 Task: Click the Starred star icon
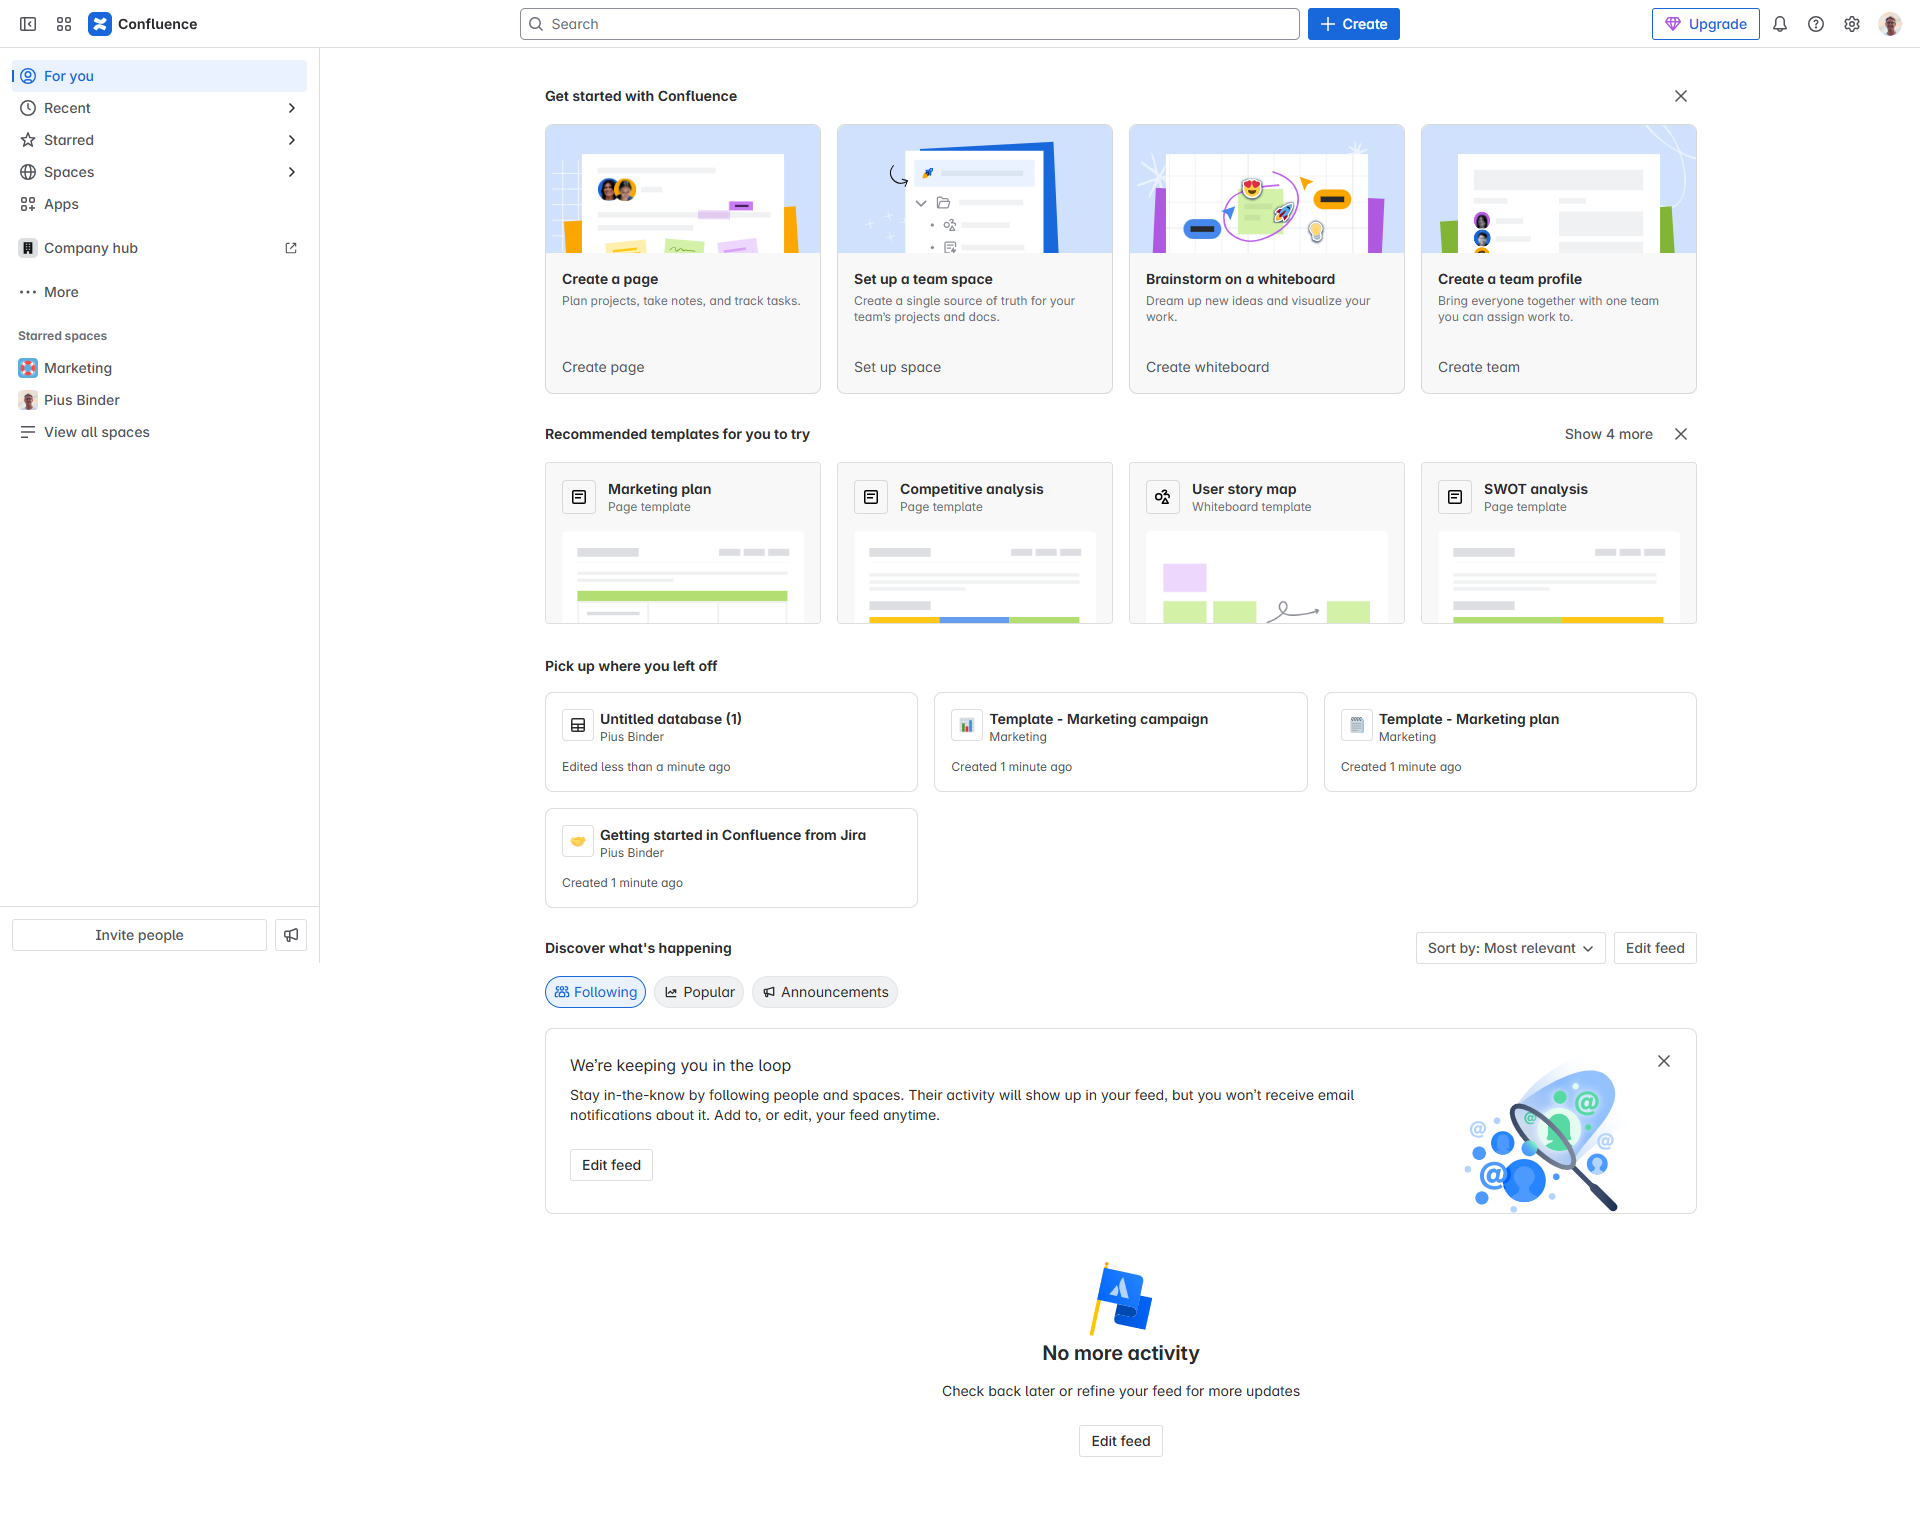(28, 140)
